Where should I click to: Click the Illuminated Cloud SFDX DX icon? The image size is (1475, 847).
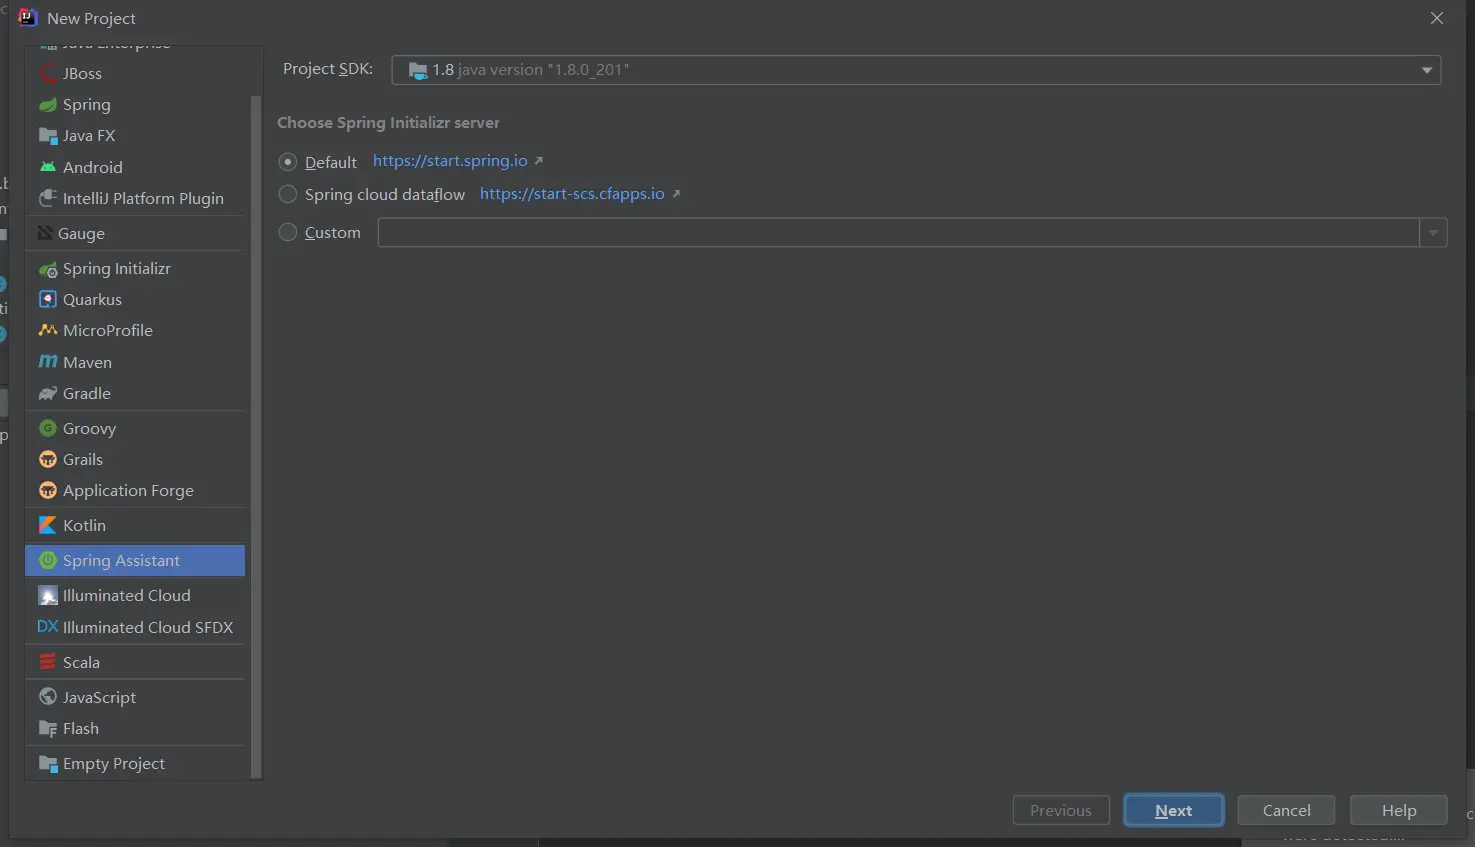coord(48,627)
